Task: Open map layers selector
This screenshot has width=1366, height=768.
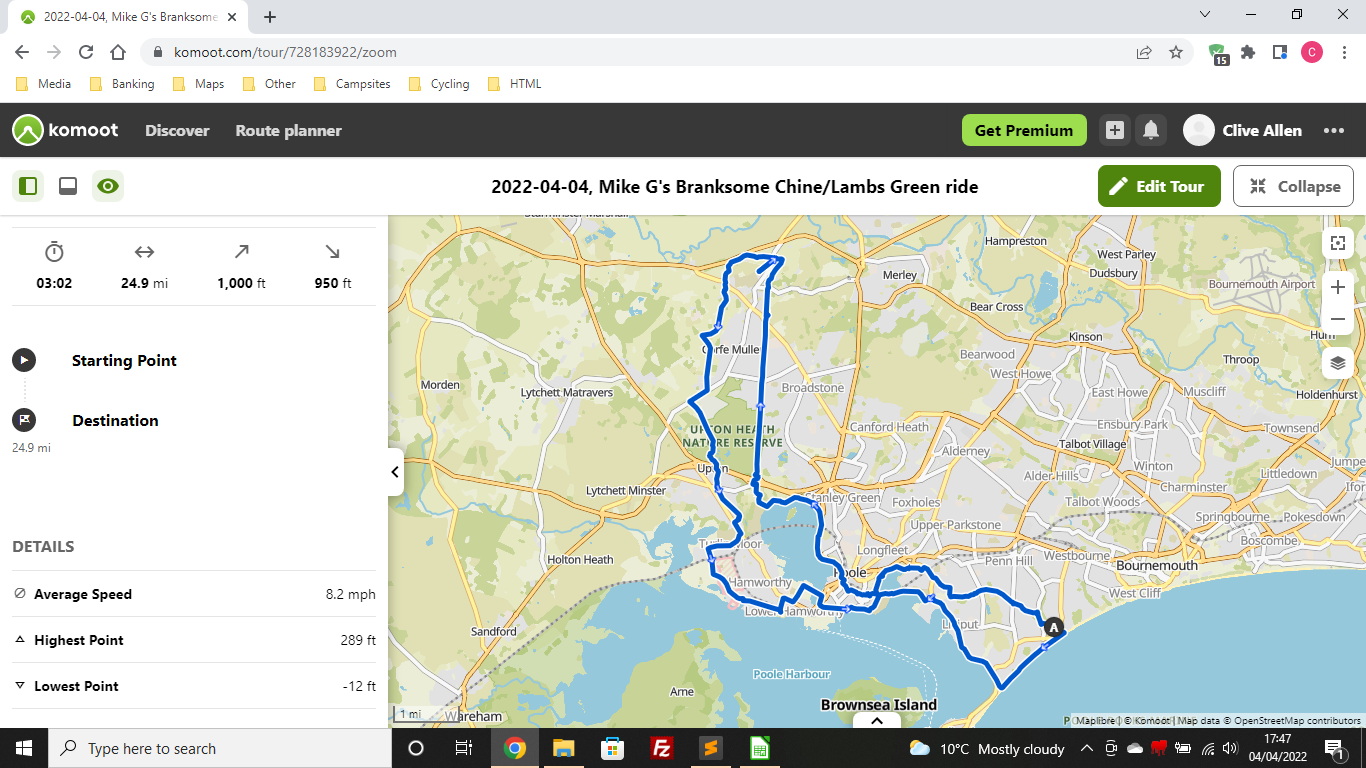Action: (1338, 363)
